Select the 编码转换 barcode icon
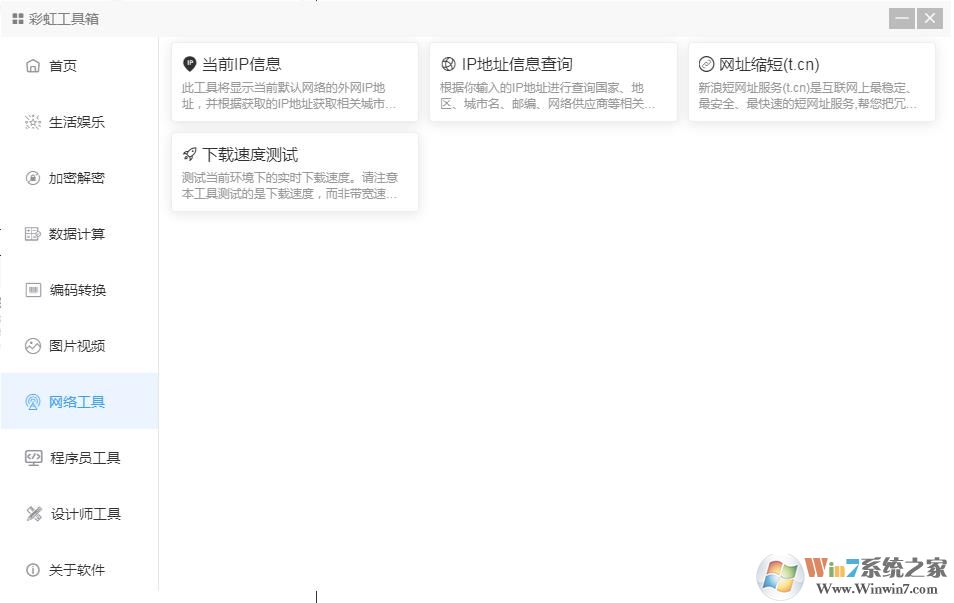Viewport: 954px width, 603px height. (34, 290)
